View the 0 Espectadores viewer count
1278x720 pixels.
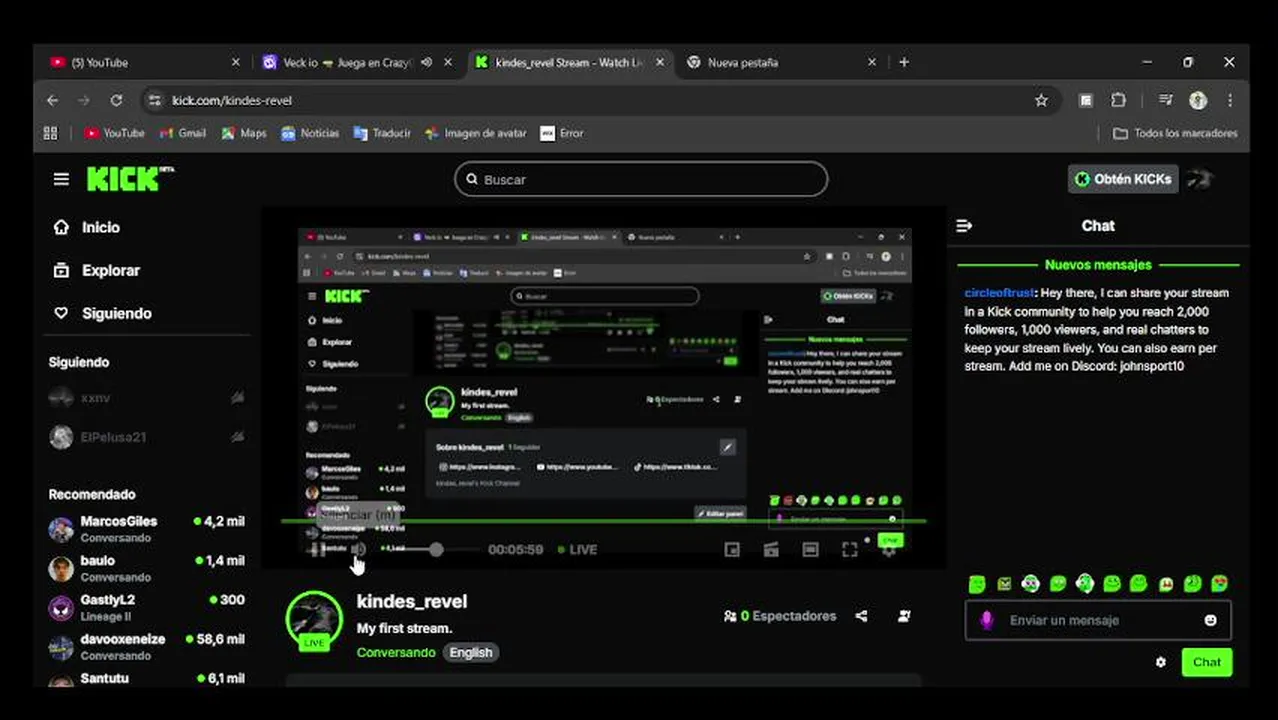click(780, 616)
